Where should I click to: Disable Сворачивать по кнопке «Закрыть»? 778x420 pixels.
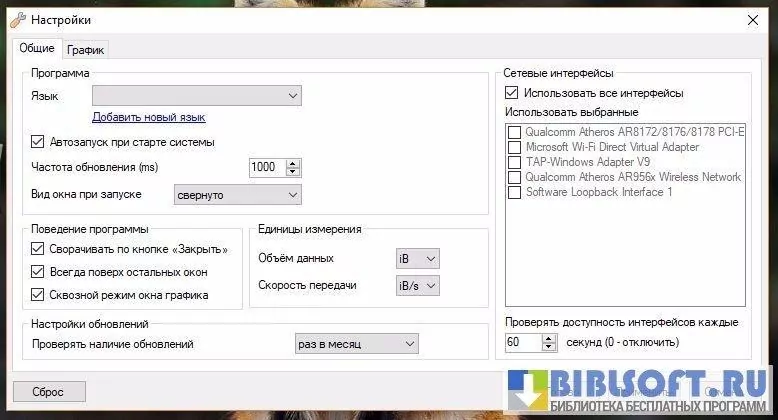click(x=39, y=249)
